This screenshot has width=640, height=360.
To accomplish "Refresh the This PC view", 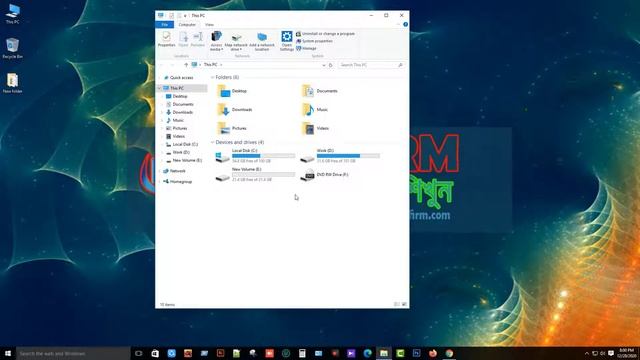I will pyautogui.click(x=331, y=65).
